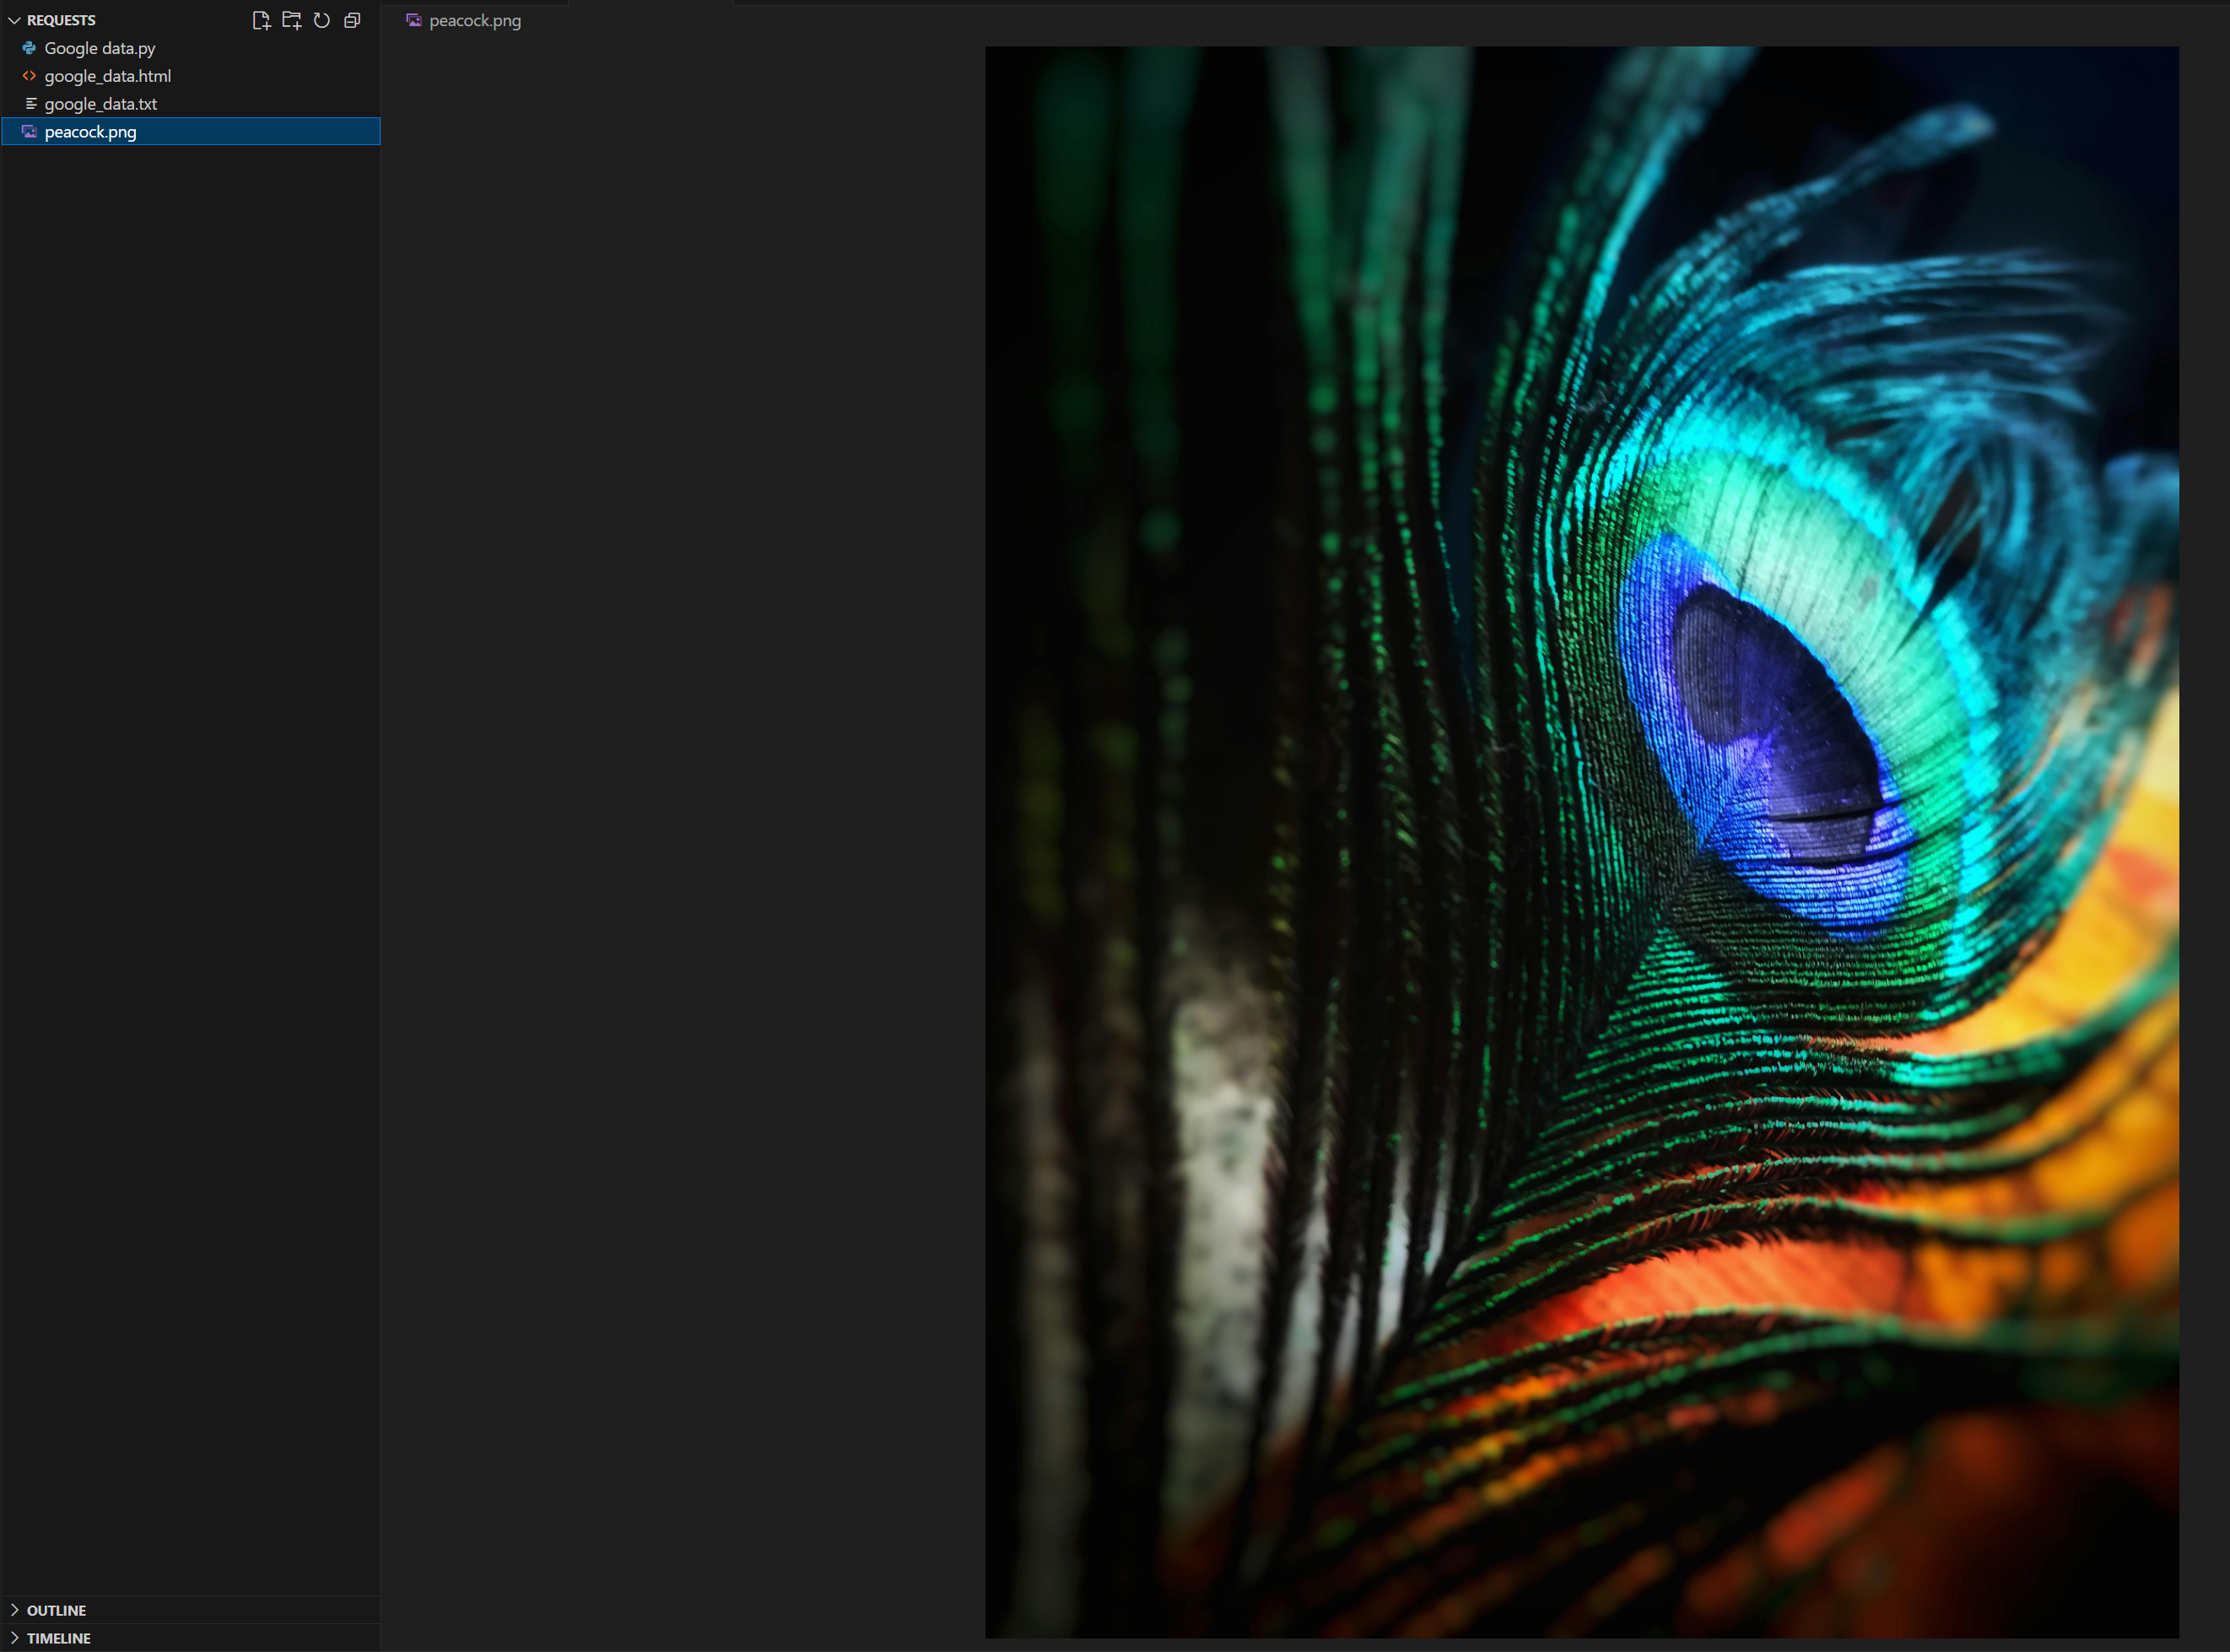The width and height of the screenshot is (2230, 1652).
Task: Select the peacock.png entry in the Explorer
Action: (x=91, y=132)
